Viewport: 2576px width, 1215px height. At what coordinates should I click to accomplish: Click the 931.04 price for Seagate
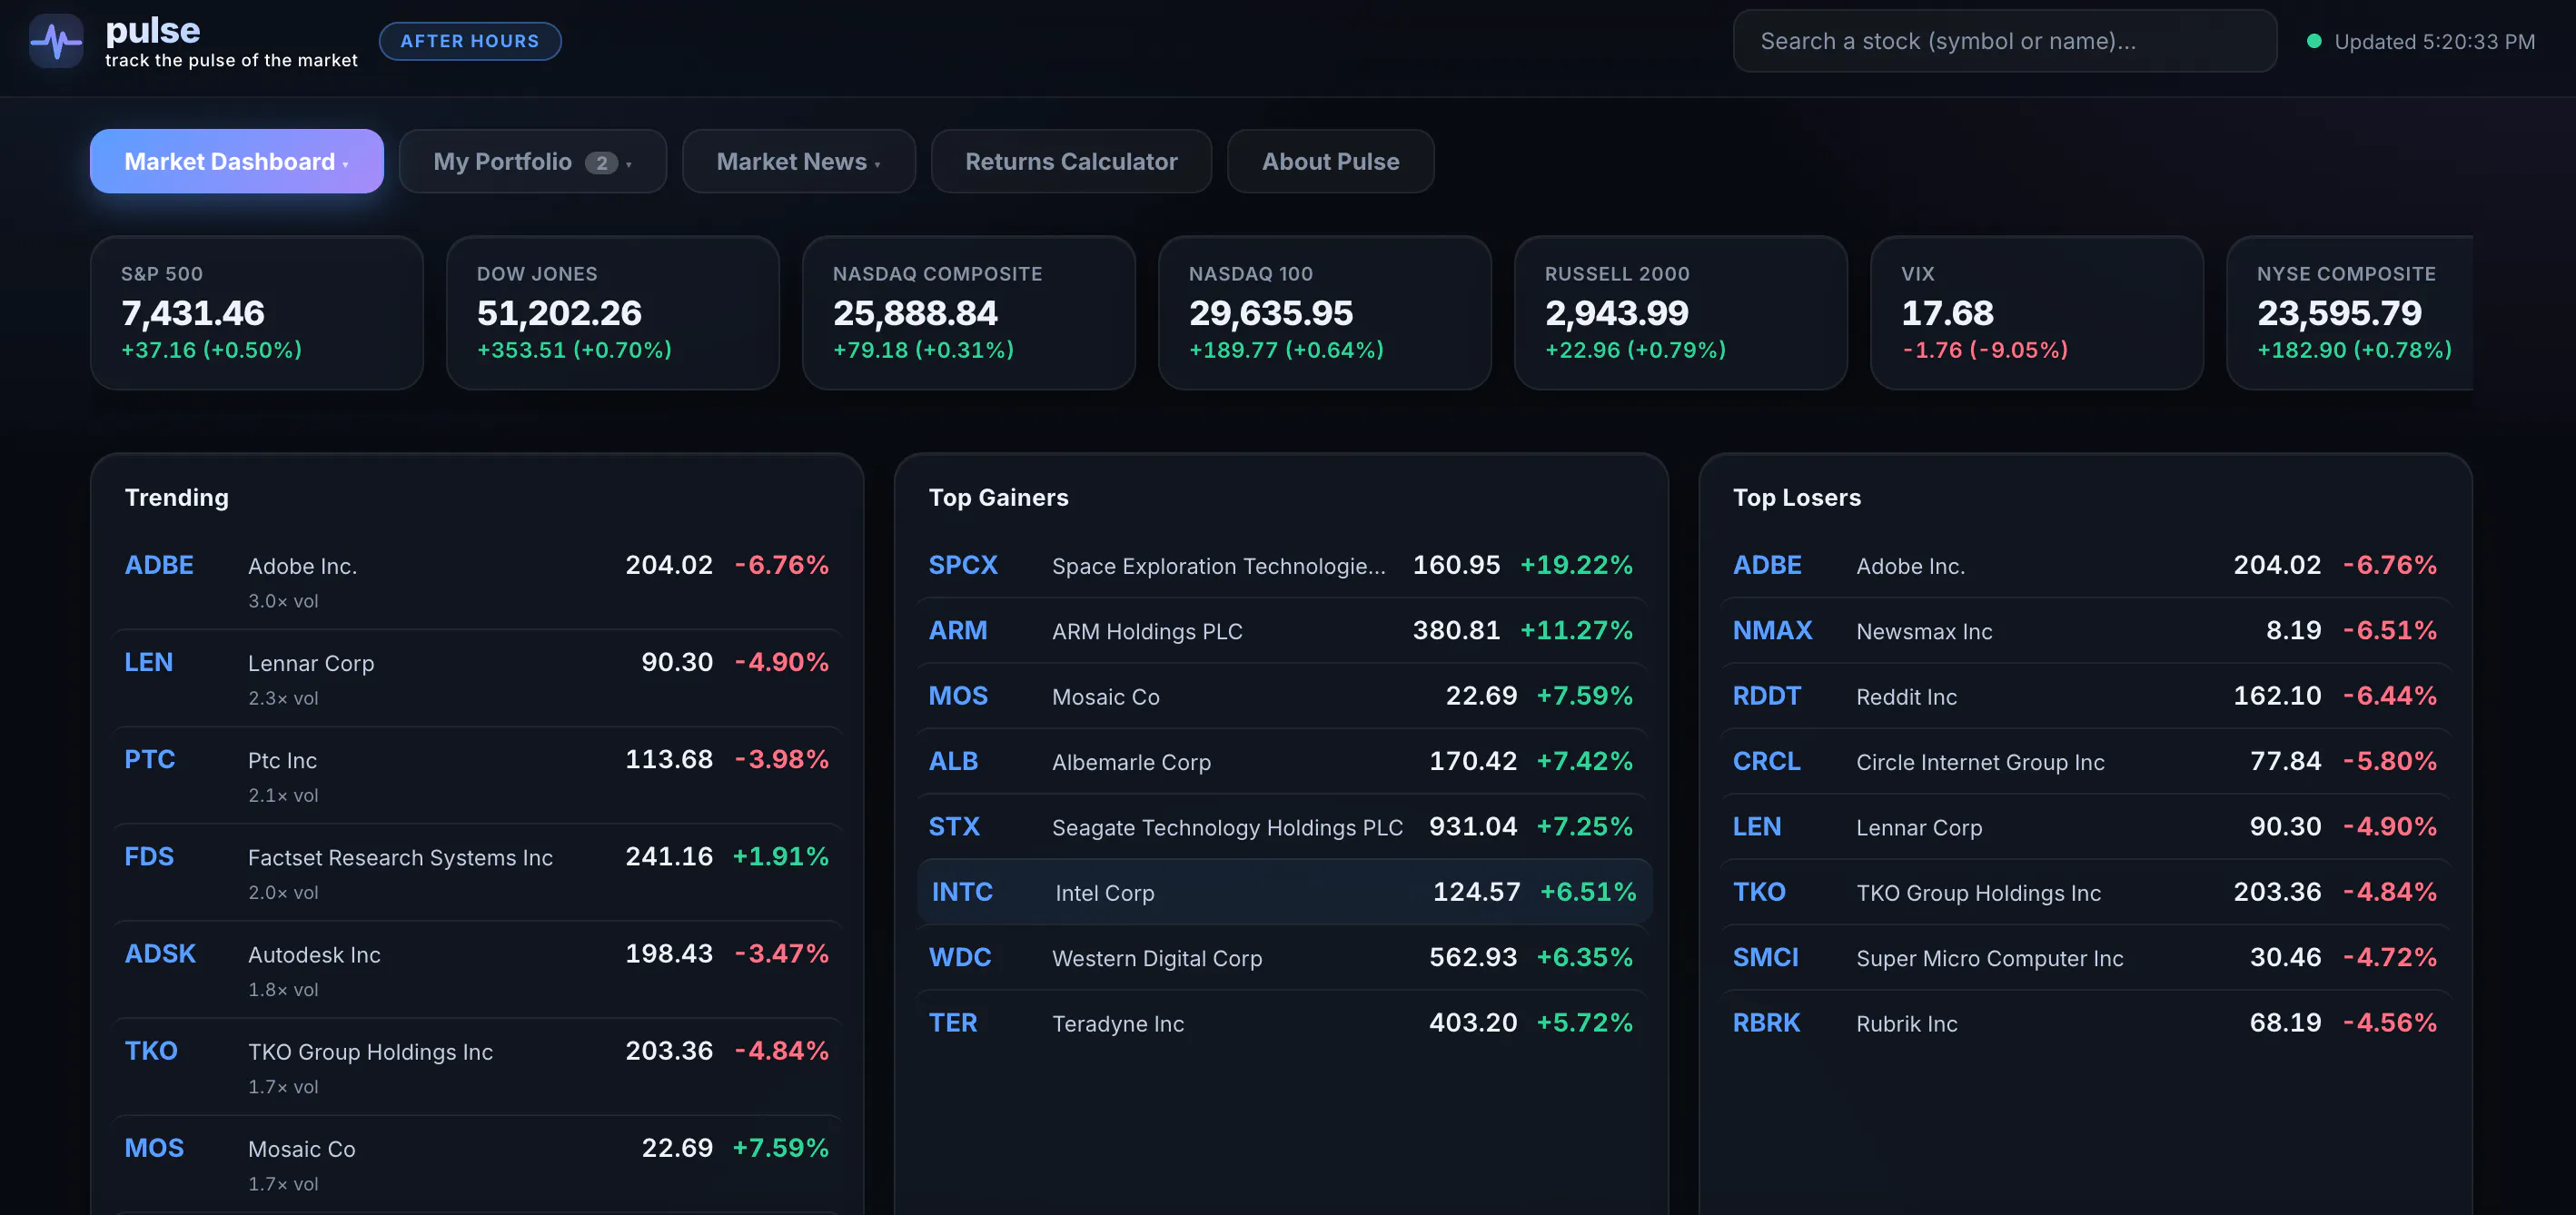1473,827
